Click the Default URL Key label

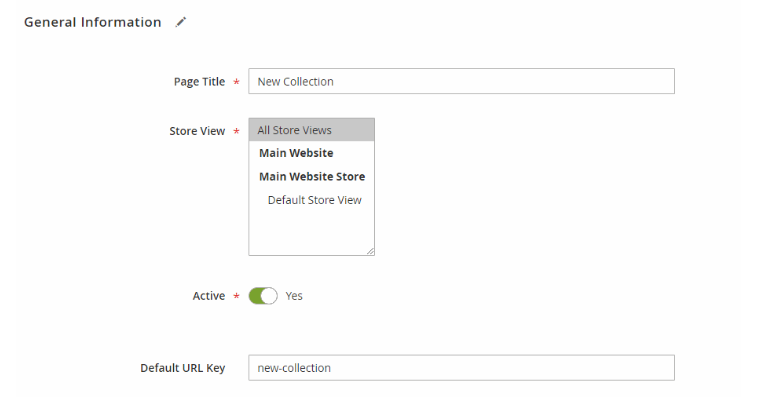click(x=183, y=368)
